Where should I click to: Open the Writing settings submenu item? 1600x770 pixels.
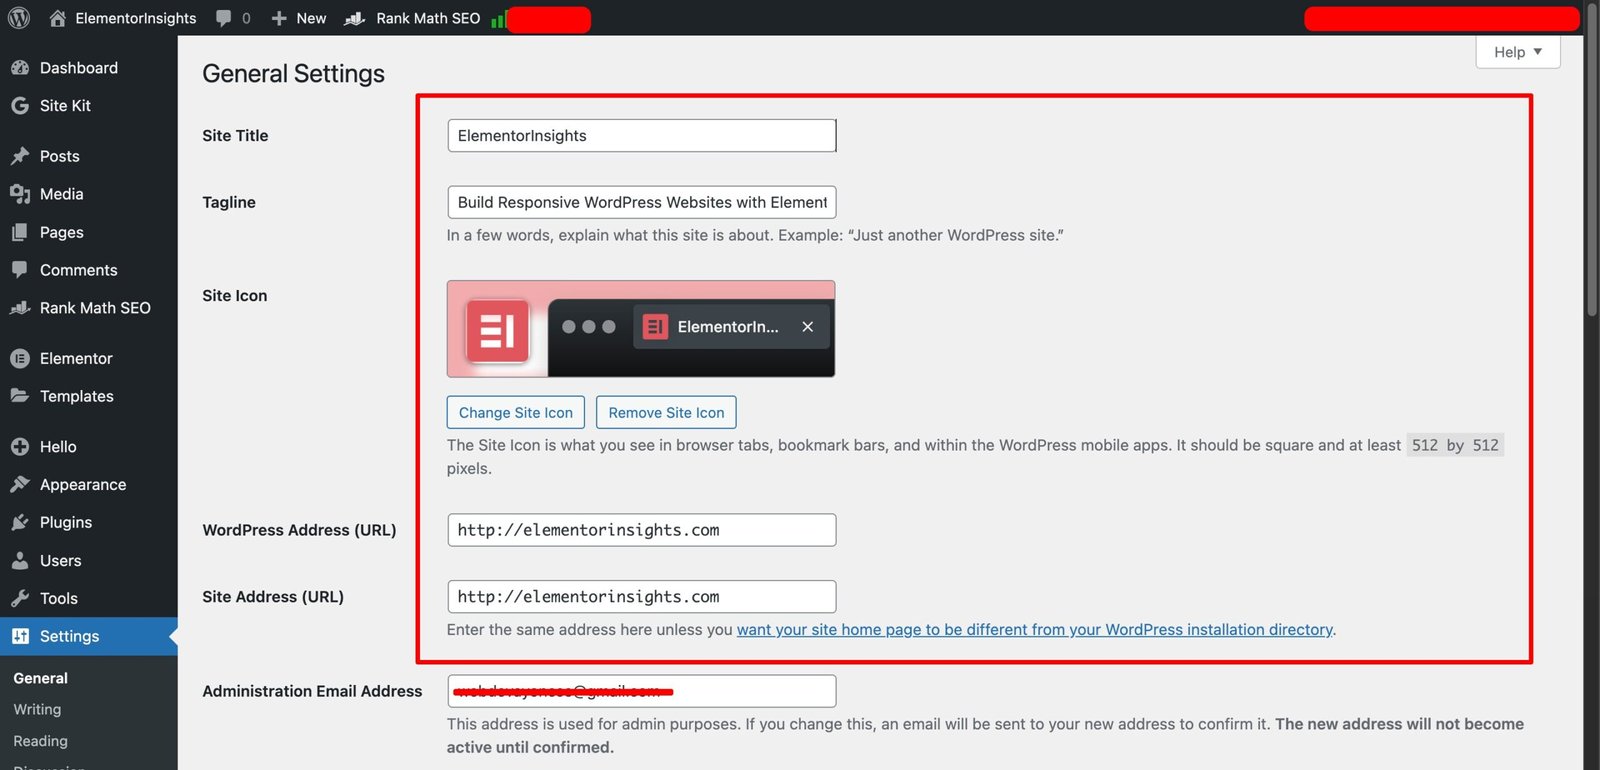[37, 709]
